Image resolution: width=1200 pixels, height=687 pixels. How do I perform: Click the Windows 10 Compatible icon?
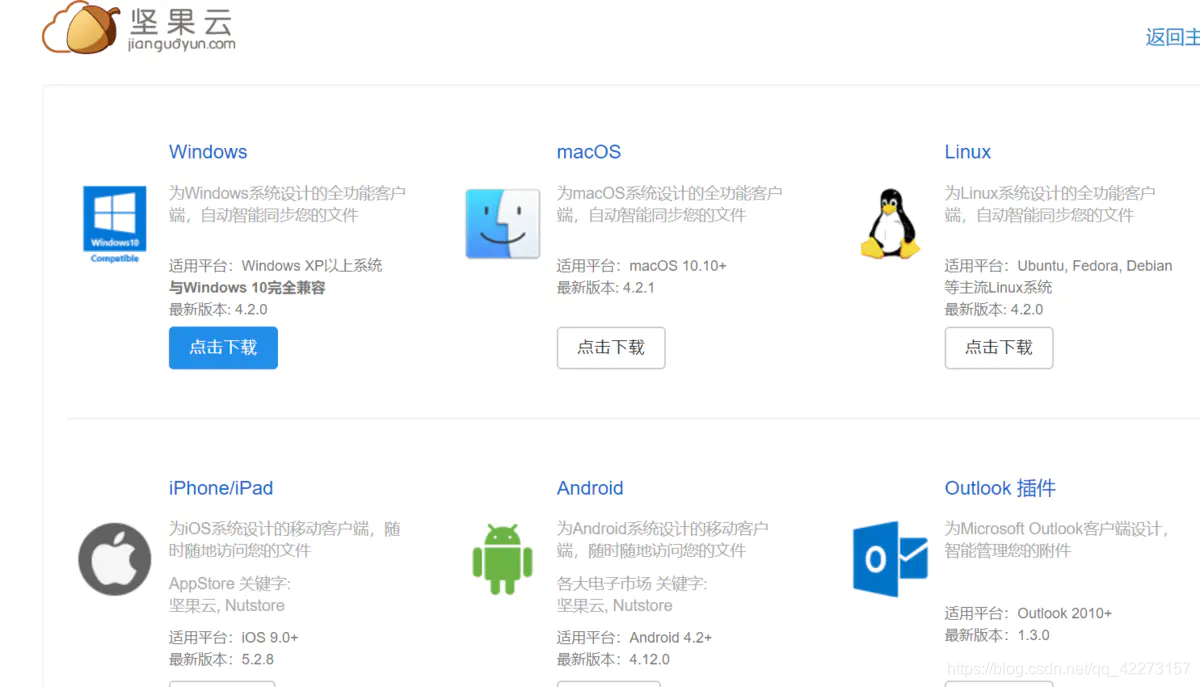(x=114, y=224)
